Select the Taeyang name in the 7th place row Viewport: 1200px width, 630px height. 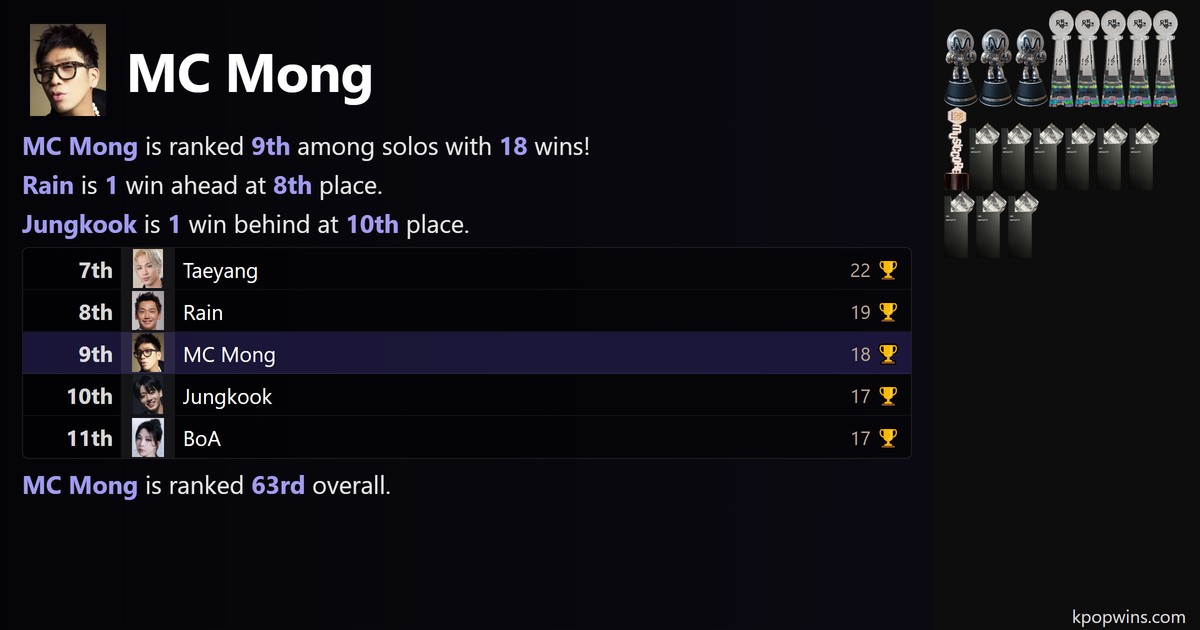(220, 271)
